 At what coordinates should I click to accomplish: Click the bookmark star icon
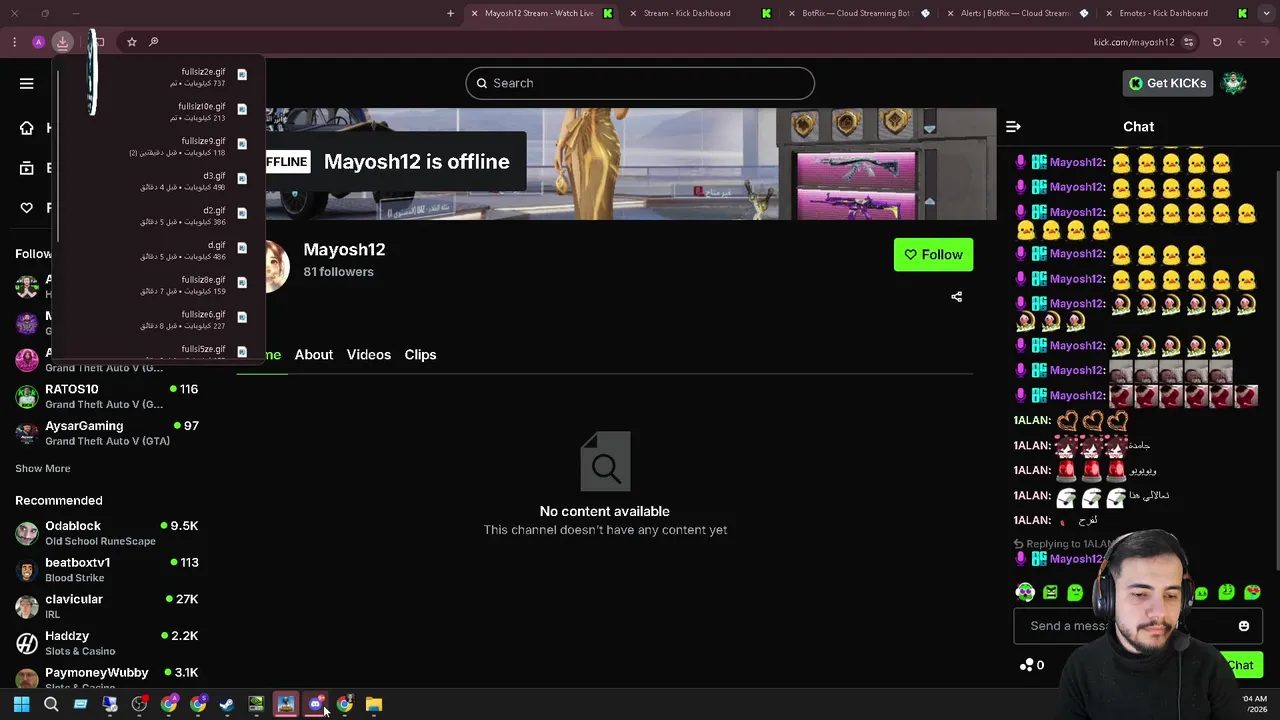pyautogui.click(x=131, y=42)
